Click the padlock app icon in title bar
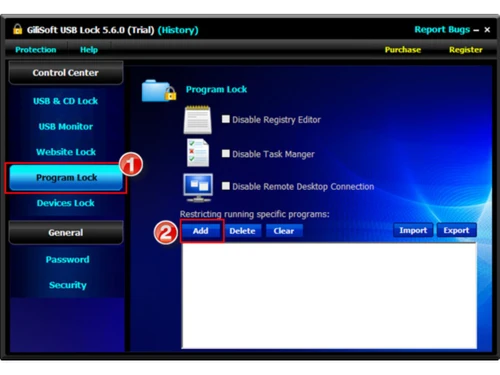Image resolution: width=500 pixels, height=375 pixels. tap(17, 29)
